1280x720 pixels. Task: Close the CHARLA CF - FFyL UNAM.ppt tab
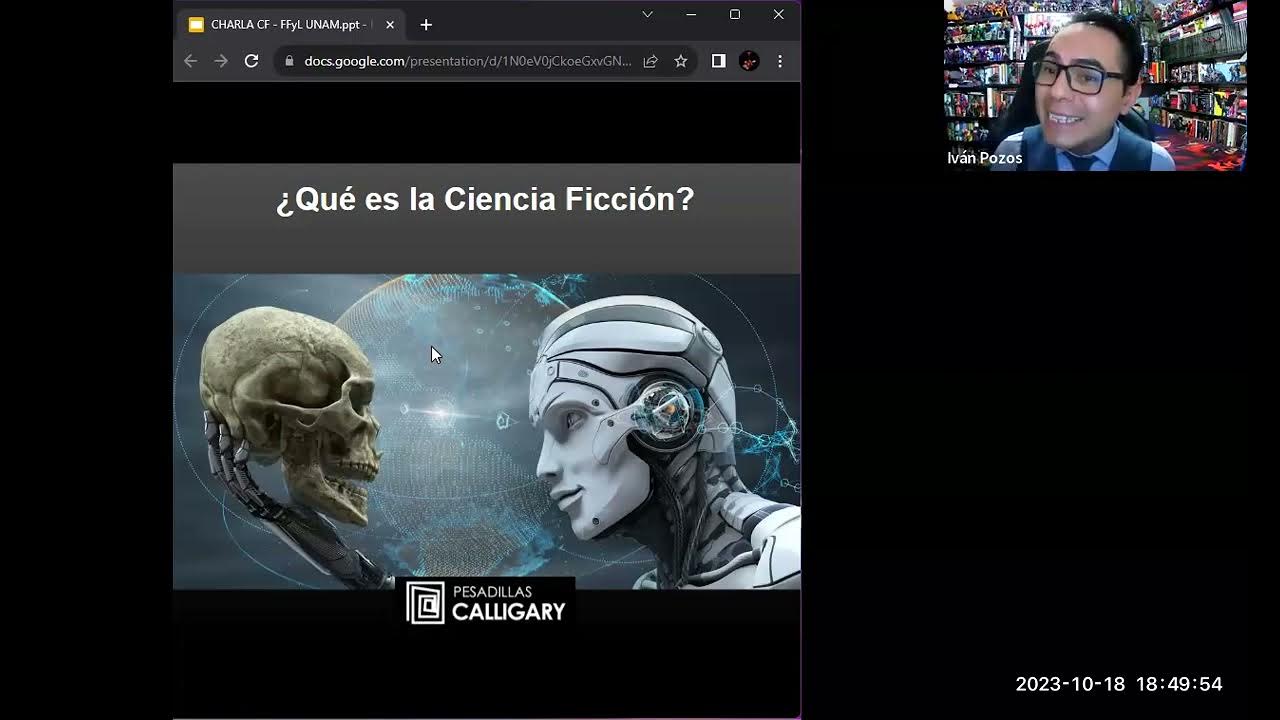pos(390,25)
